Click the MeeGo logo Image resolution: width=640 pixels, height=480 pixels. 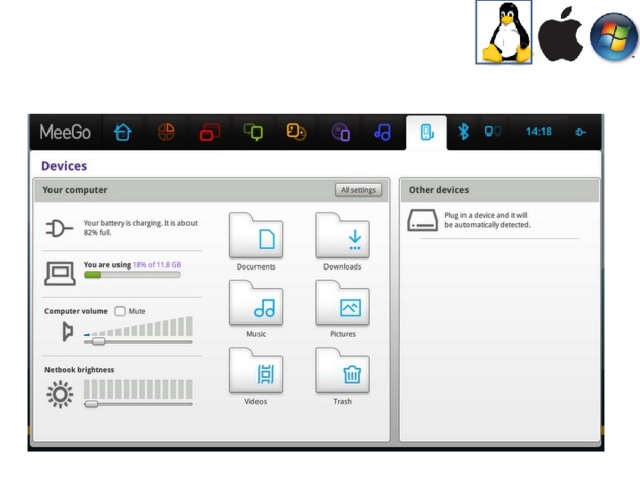(x=65, y=132)
